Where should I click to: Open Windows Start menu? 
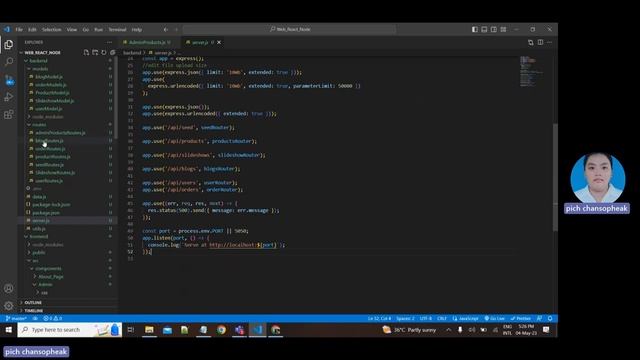(8, 330)
